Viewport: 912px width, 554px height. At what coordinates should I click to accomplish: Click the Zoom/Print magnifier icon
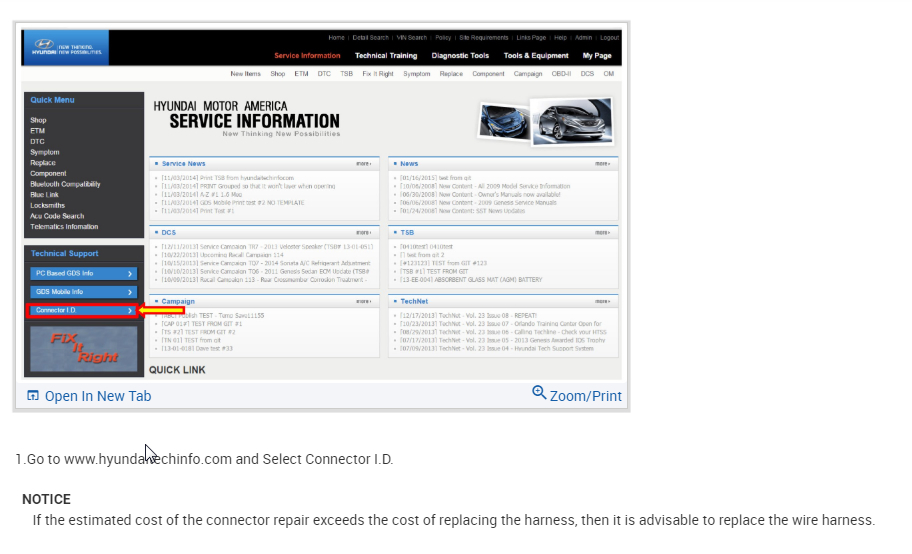(539, 393)
